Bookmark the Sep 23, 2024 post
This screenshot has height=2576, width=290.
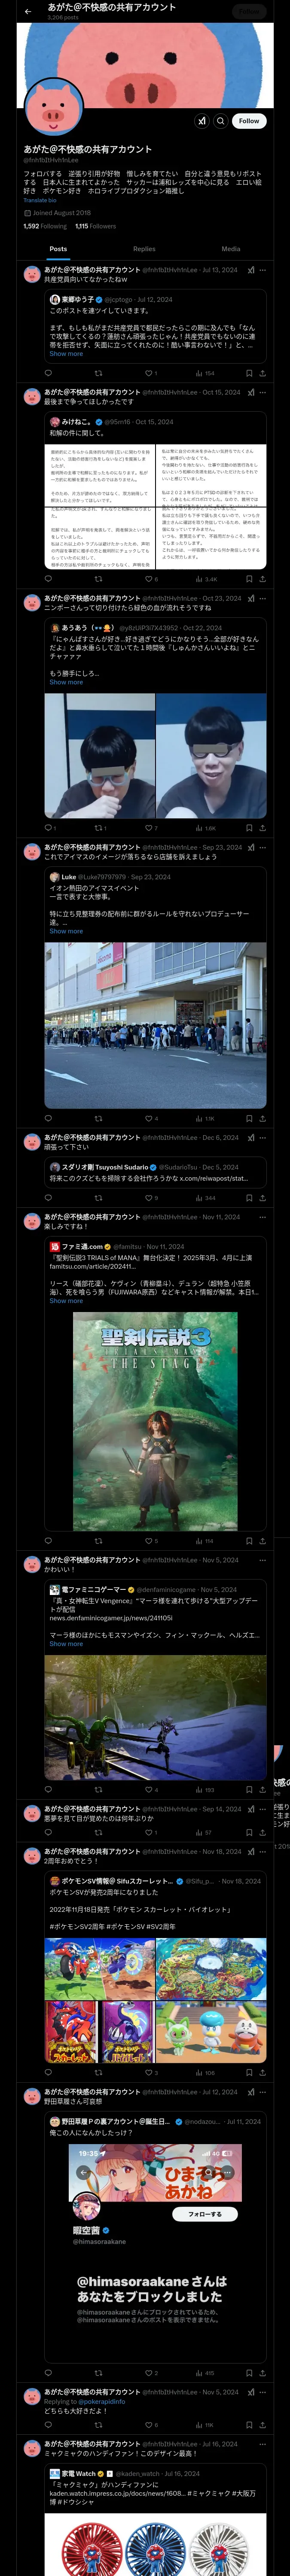tap(249, 1119)
